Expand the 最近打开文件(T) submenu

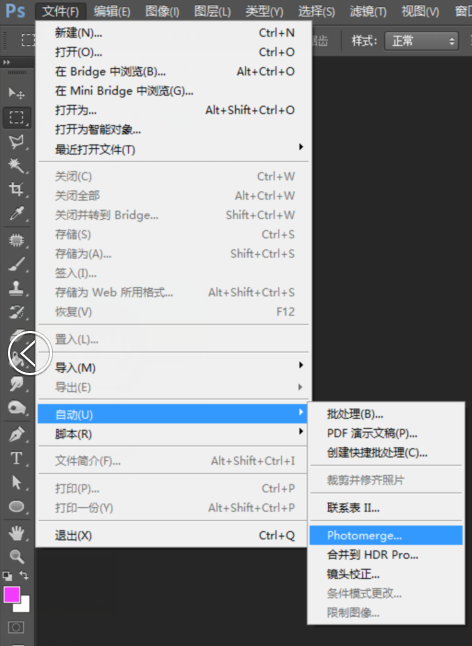173,149
